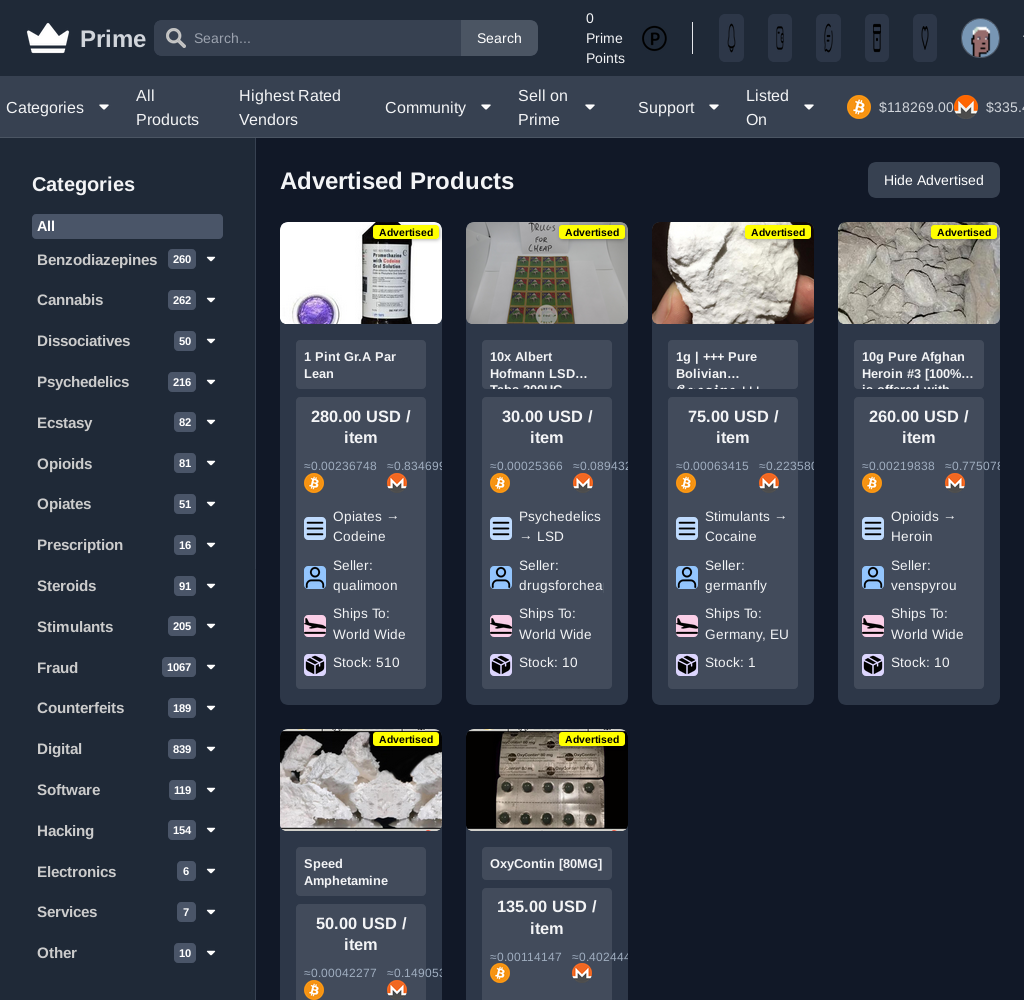Select the Steroids category label

[x=66, y=586]
